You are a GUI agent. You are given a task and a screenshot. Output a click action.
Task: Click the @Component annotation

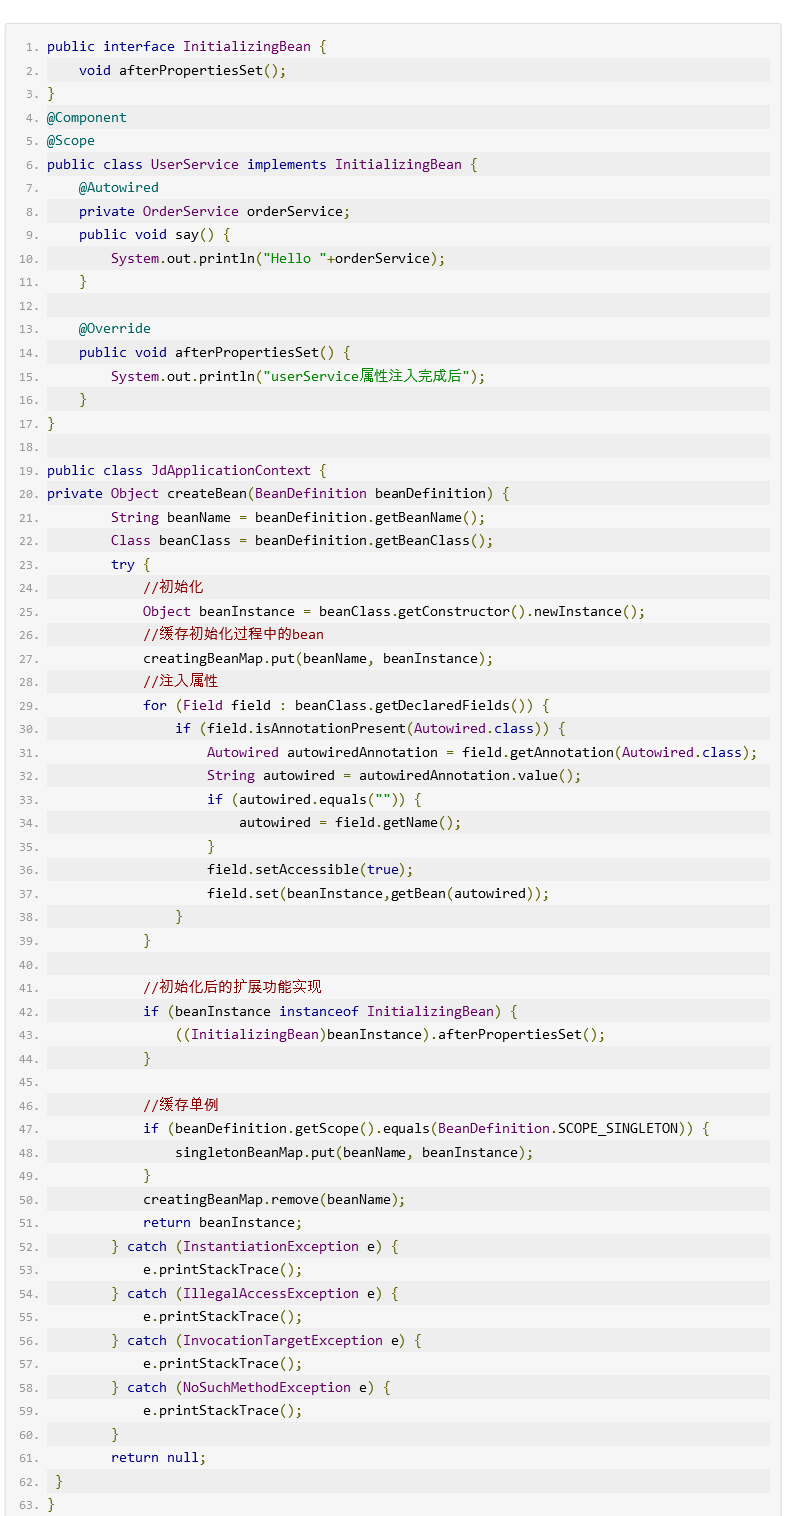[87, 117]
